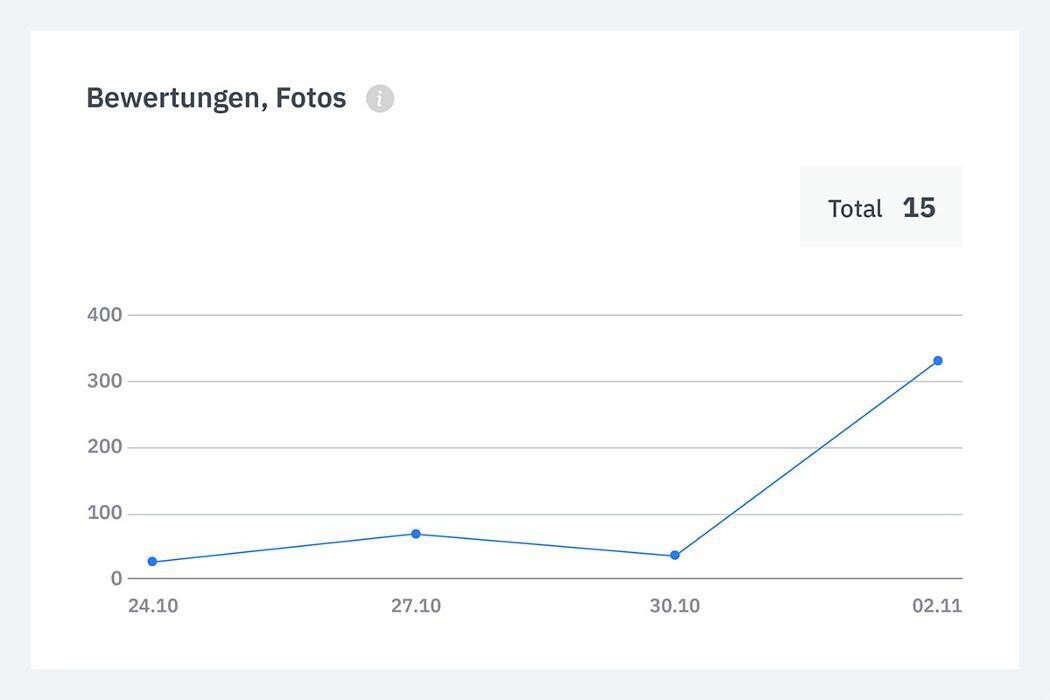Image resolution: width=1050 pixels, height=700 pixels.
Task: Select the data point at 27.10
Action: (416, 534)
